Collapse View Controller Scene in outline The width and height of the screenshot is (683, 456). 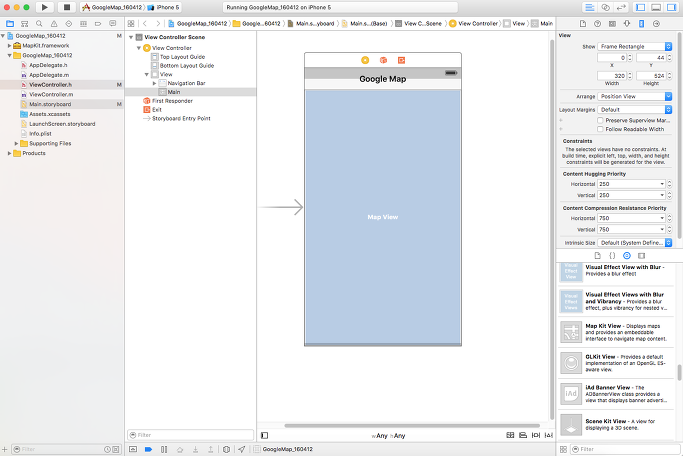coord(131,37)
